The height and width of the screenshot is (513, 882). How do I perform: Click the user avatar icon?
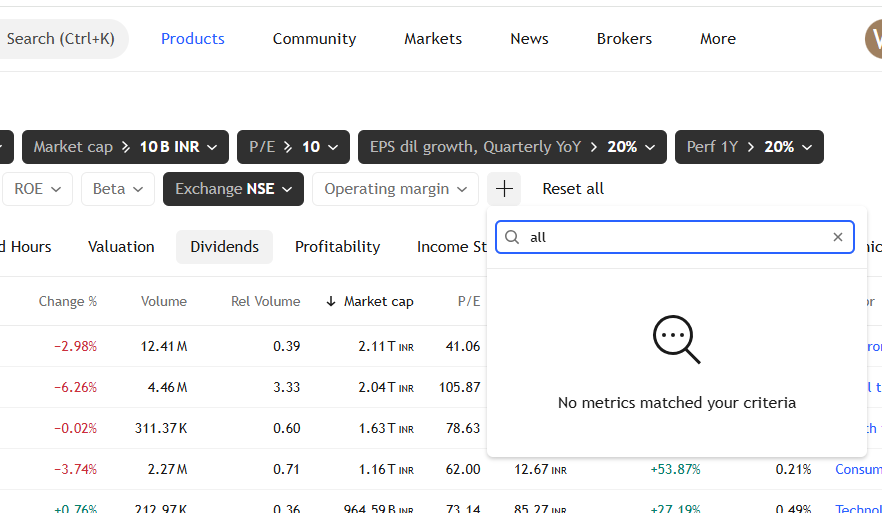[x=873, y=39]
